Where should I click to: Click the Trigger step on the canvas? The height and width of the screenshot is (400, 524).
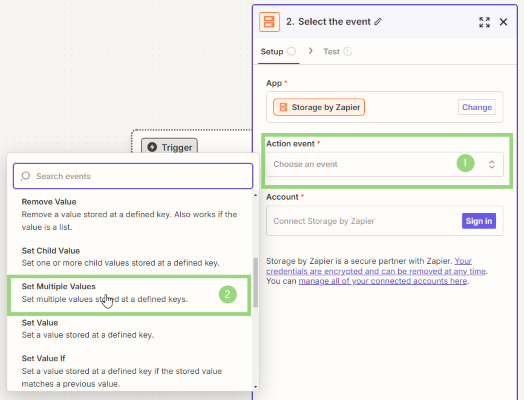(169, 146)
